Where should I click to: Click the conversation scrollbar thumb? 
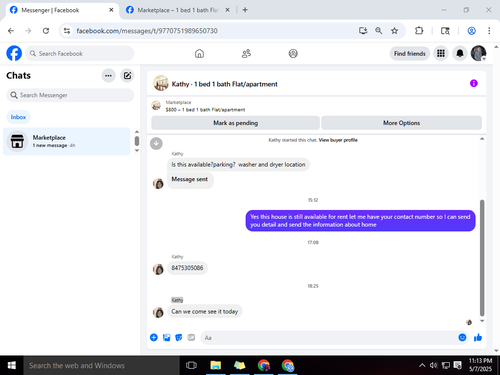(x=482, y=258)
